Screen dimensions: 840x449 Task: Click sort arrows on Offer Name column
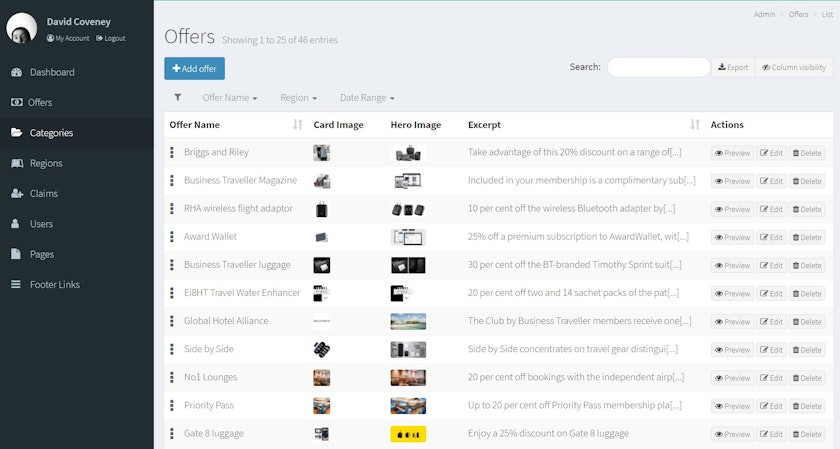click(297, 125)
